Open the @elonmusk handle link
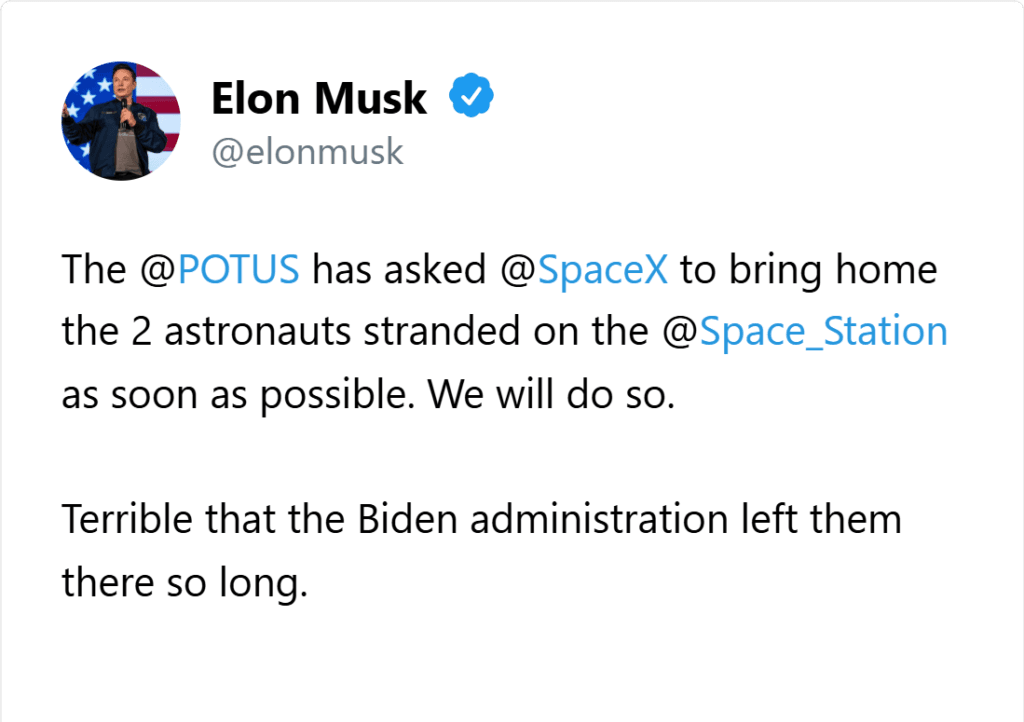This screenshot has width=1024, height=722. [307, 152]
